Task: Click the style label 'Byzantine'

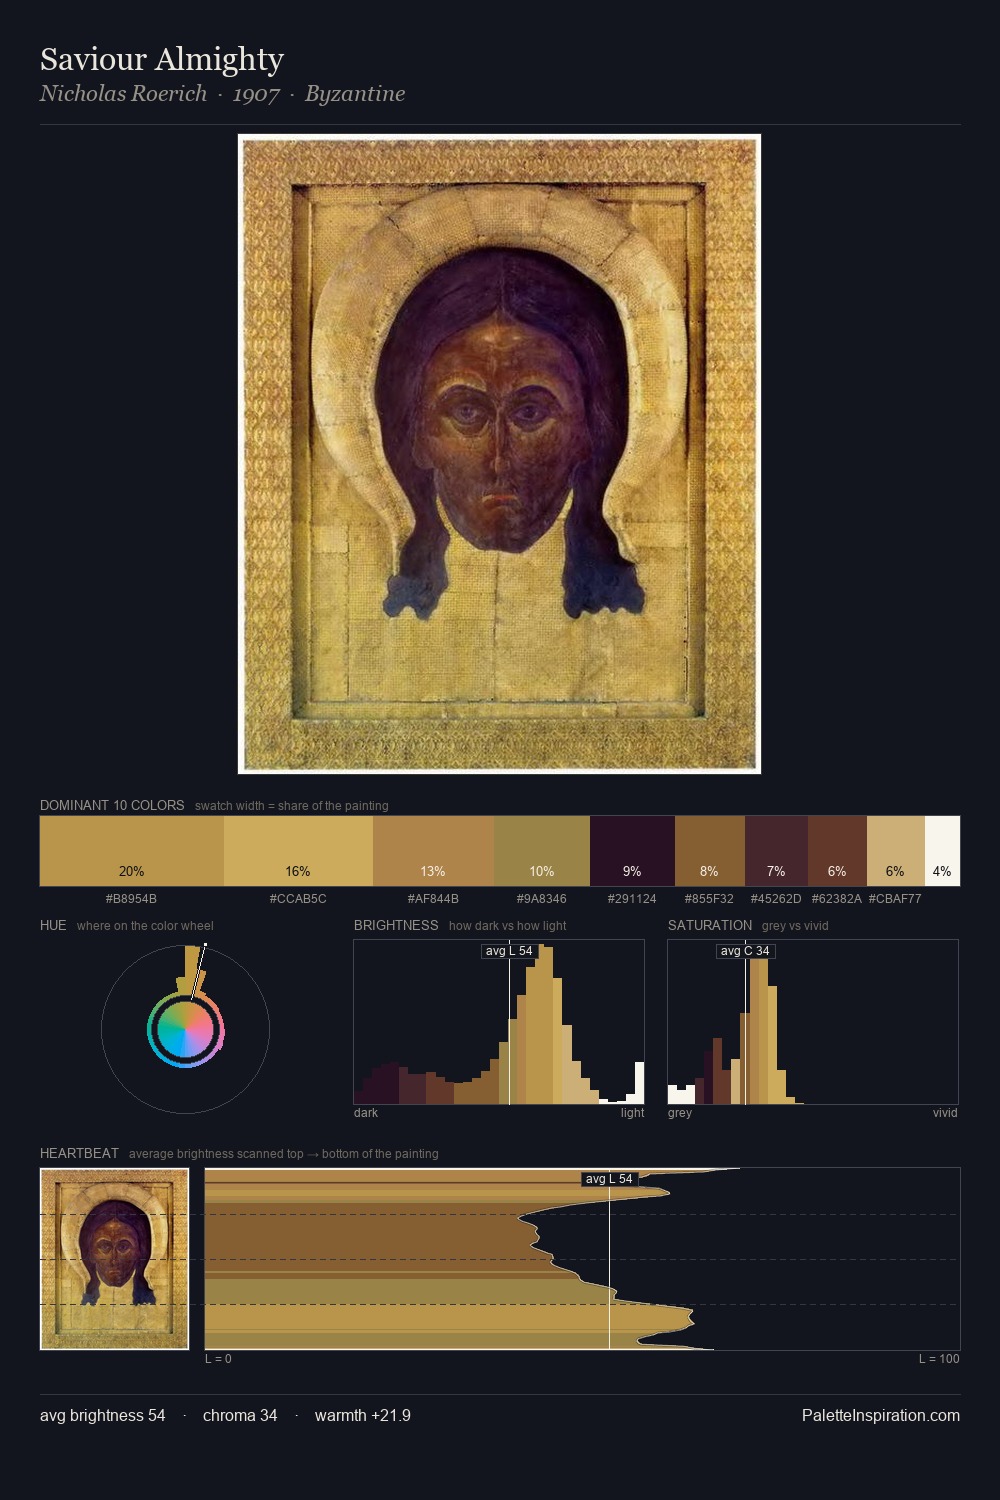Action: tap(355, 94)
